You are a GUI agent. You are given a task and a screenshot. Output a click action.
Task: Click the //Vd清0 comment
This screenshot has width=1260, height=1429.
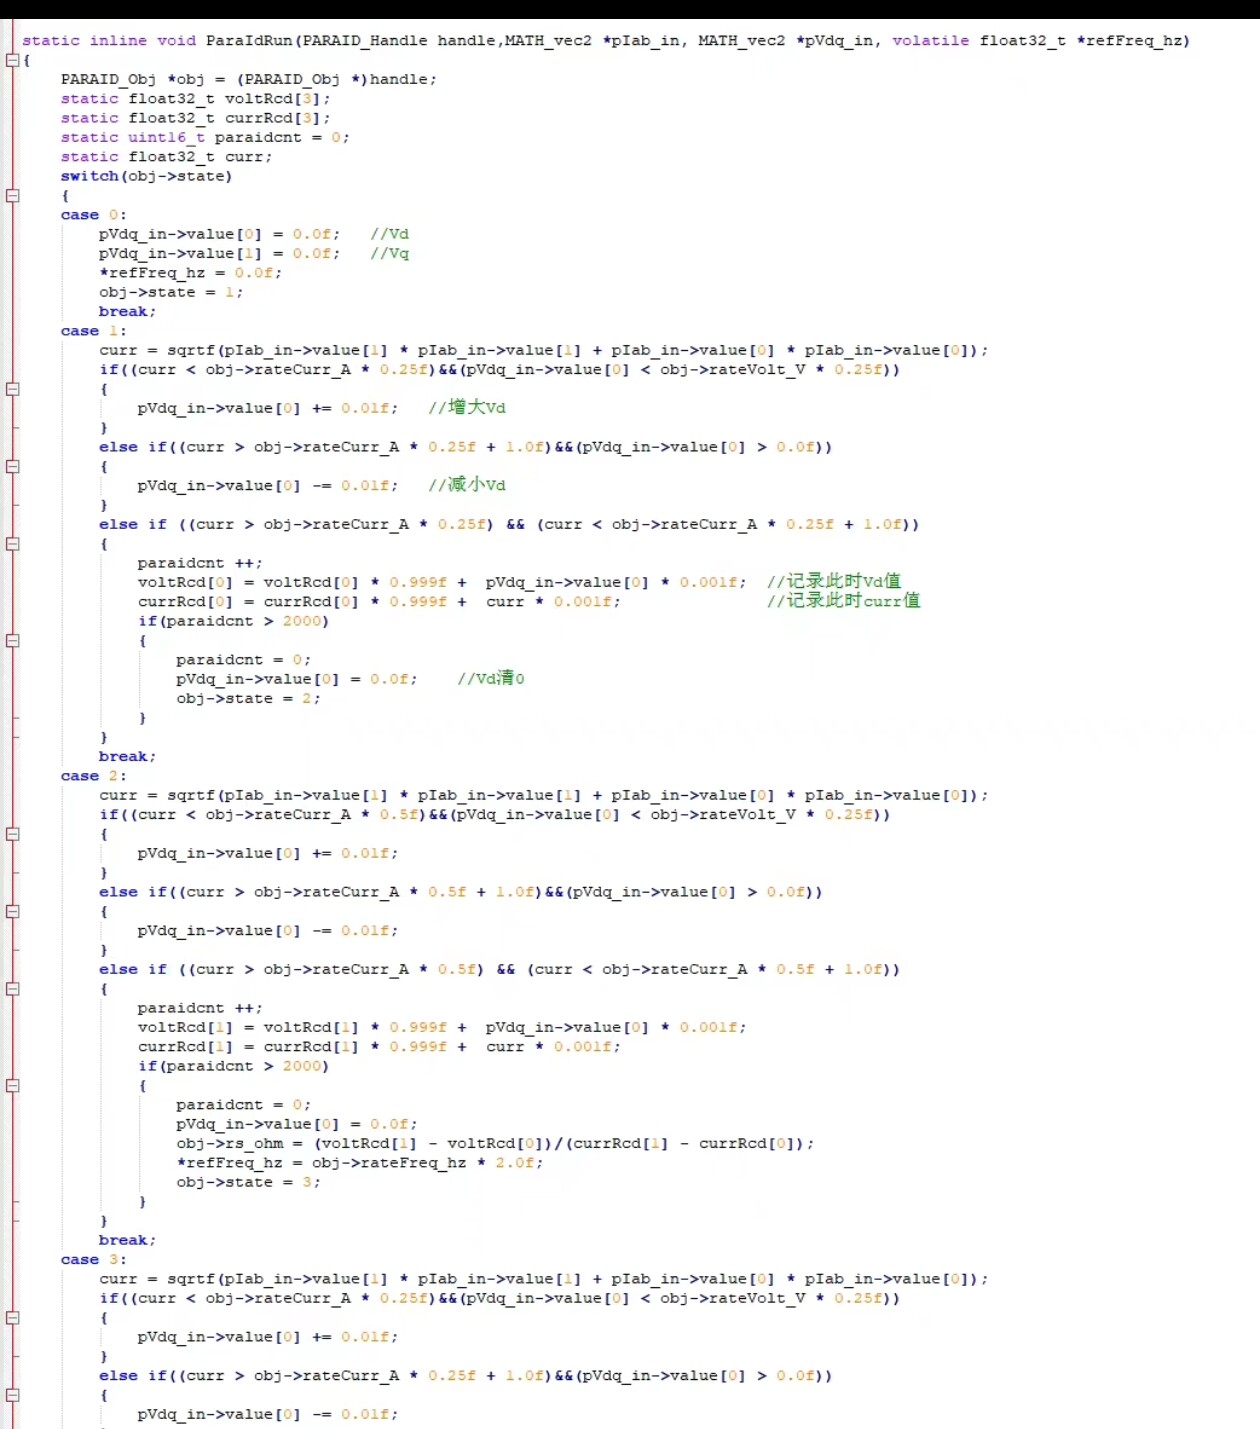click(491, 678)
